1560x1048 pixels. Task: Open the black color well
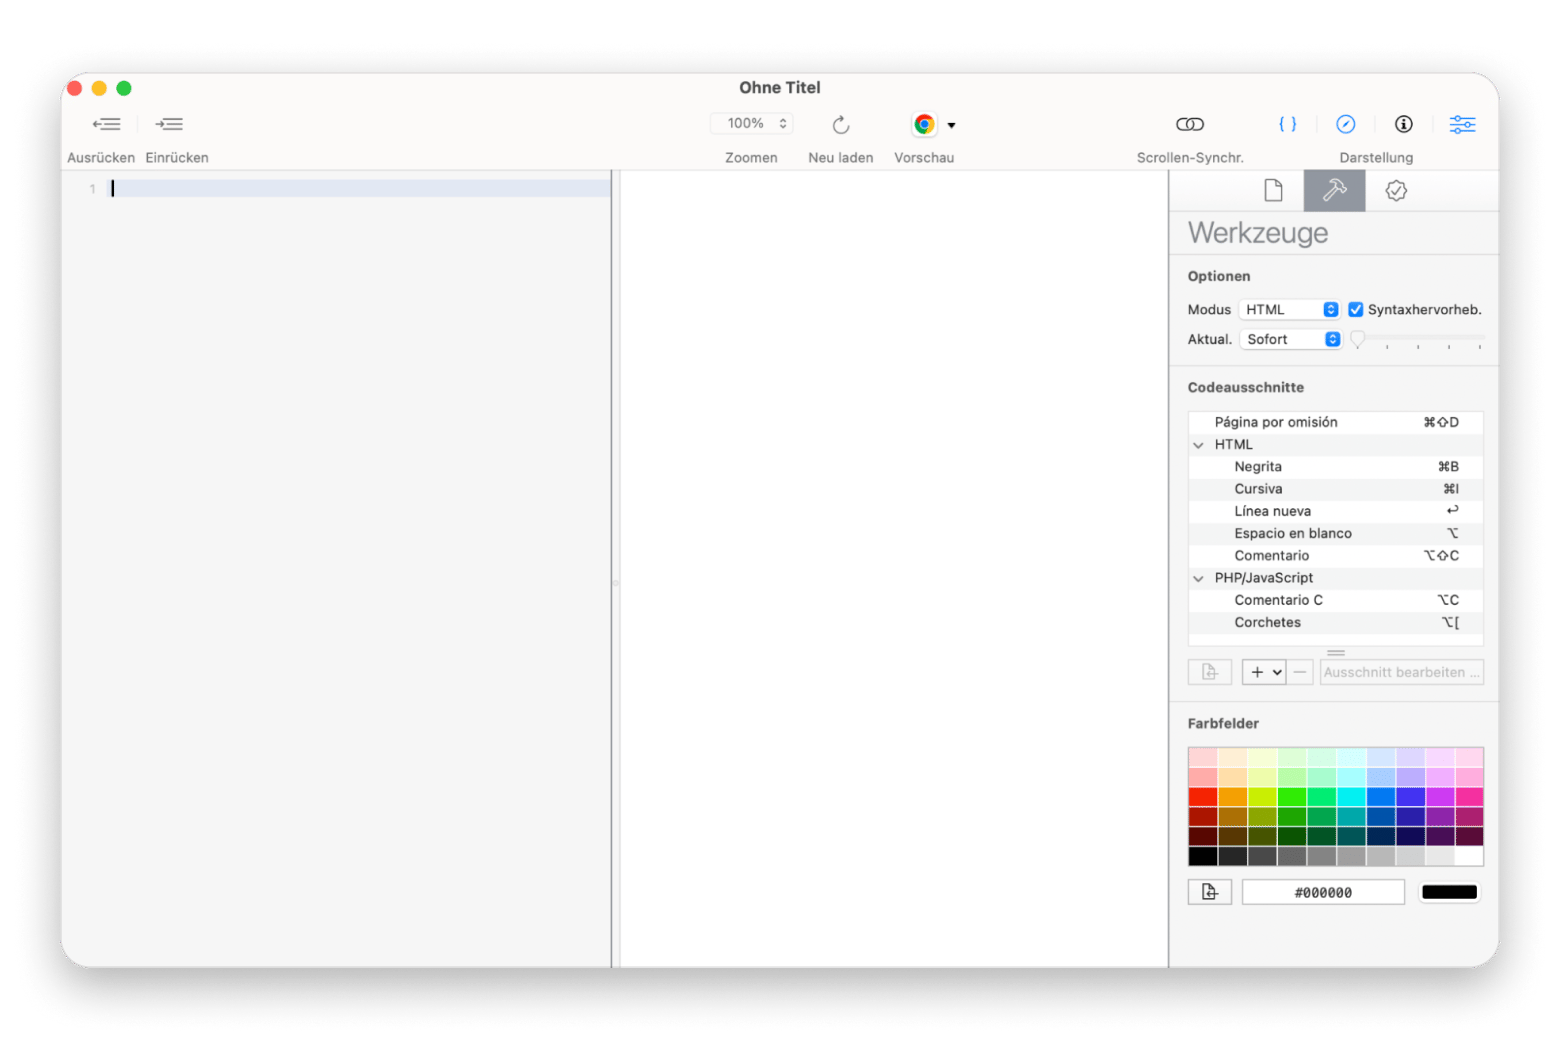click(1449, 892)
